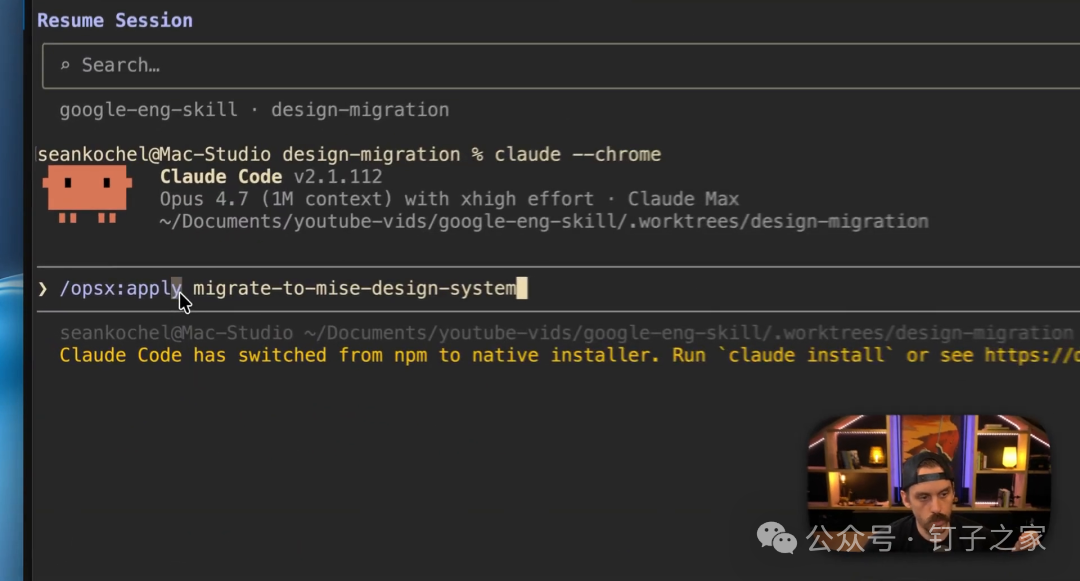Select the google-eng-skill · design-migration session
1080x581 pixels.
click(254, 110)
